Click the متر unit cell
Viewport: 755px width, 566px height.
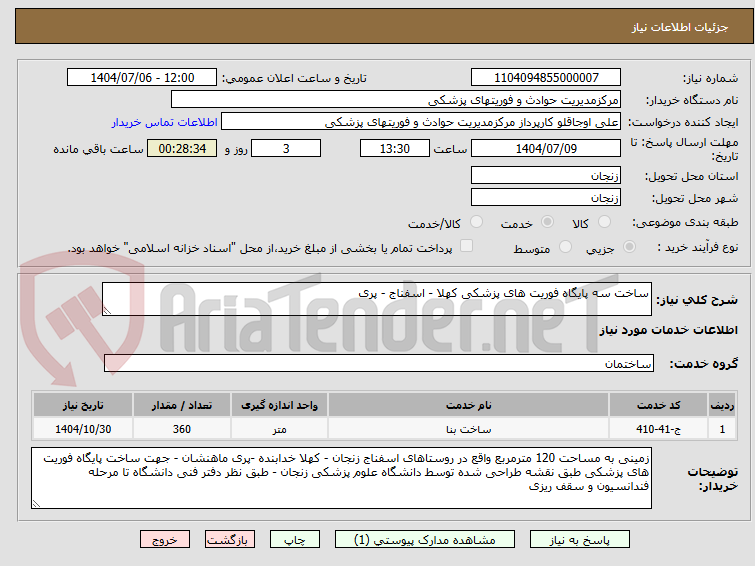(x=279, y=429)
